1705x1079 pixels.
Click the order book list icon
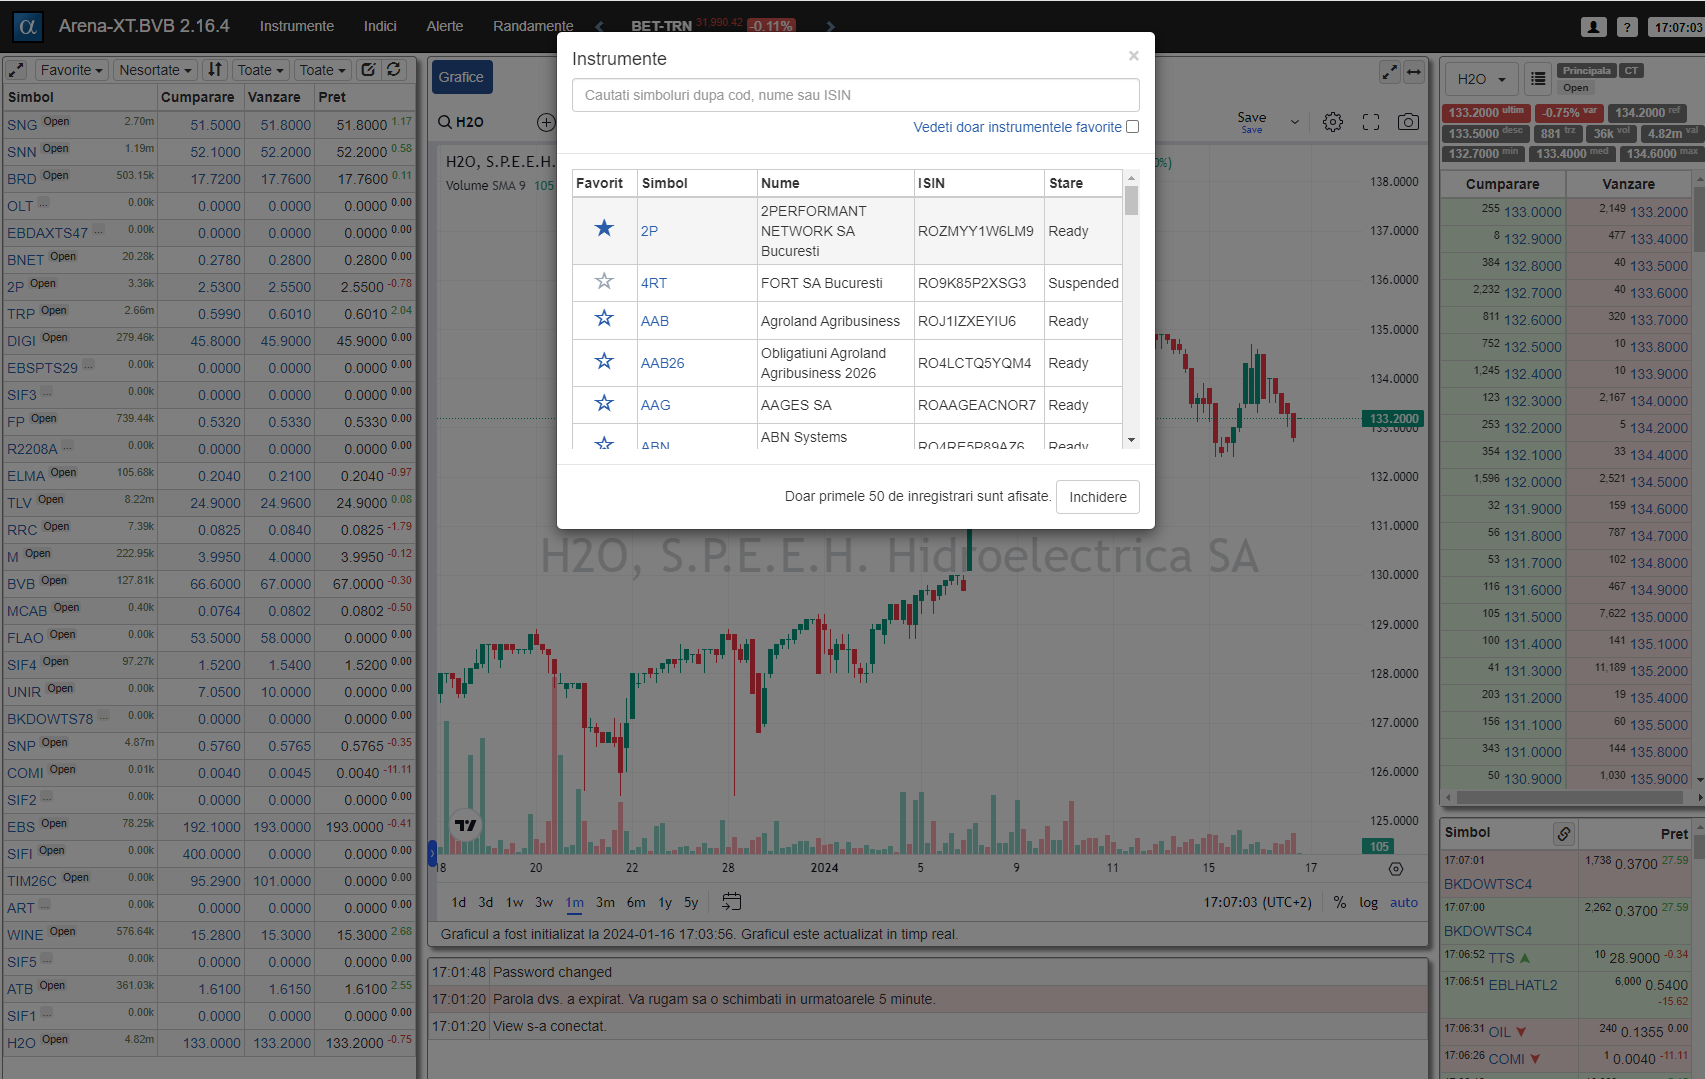1538,79
